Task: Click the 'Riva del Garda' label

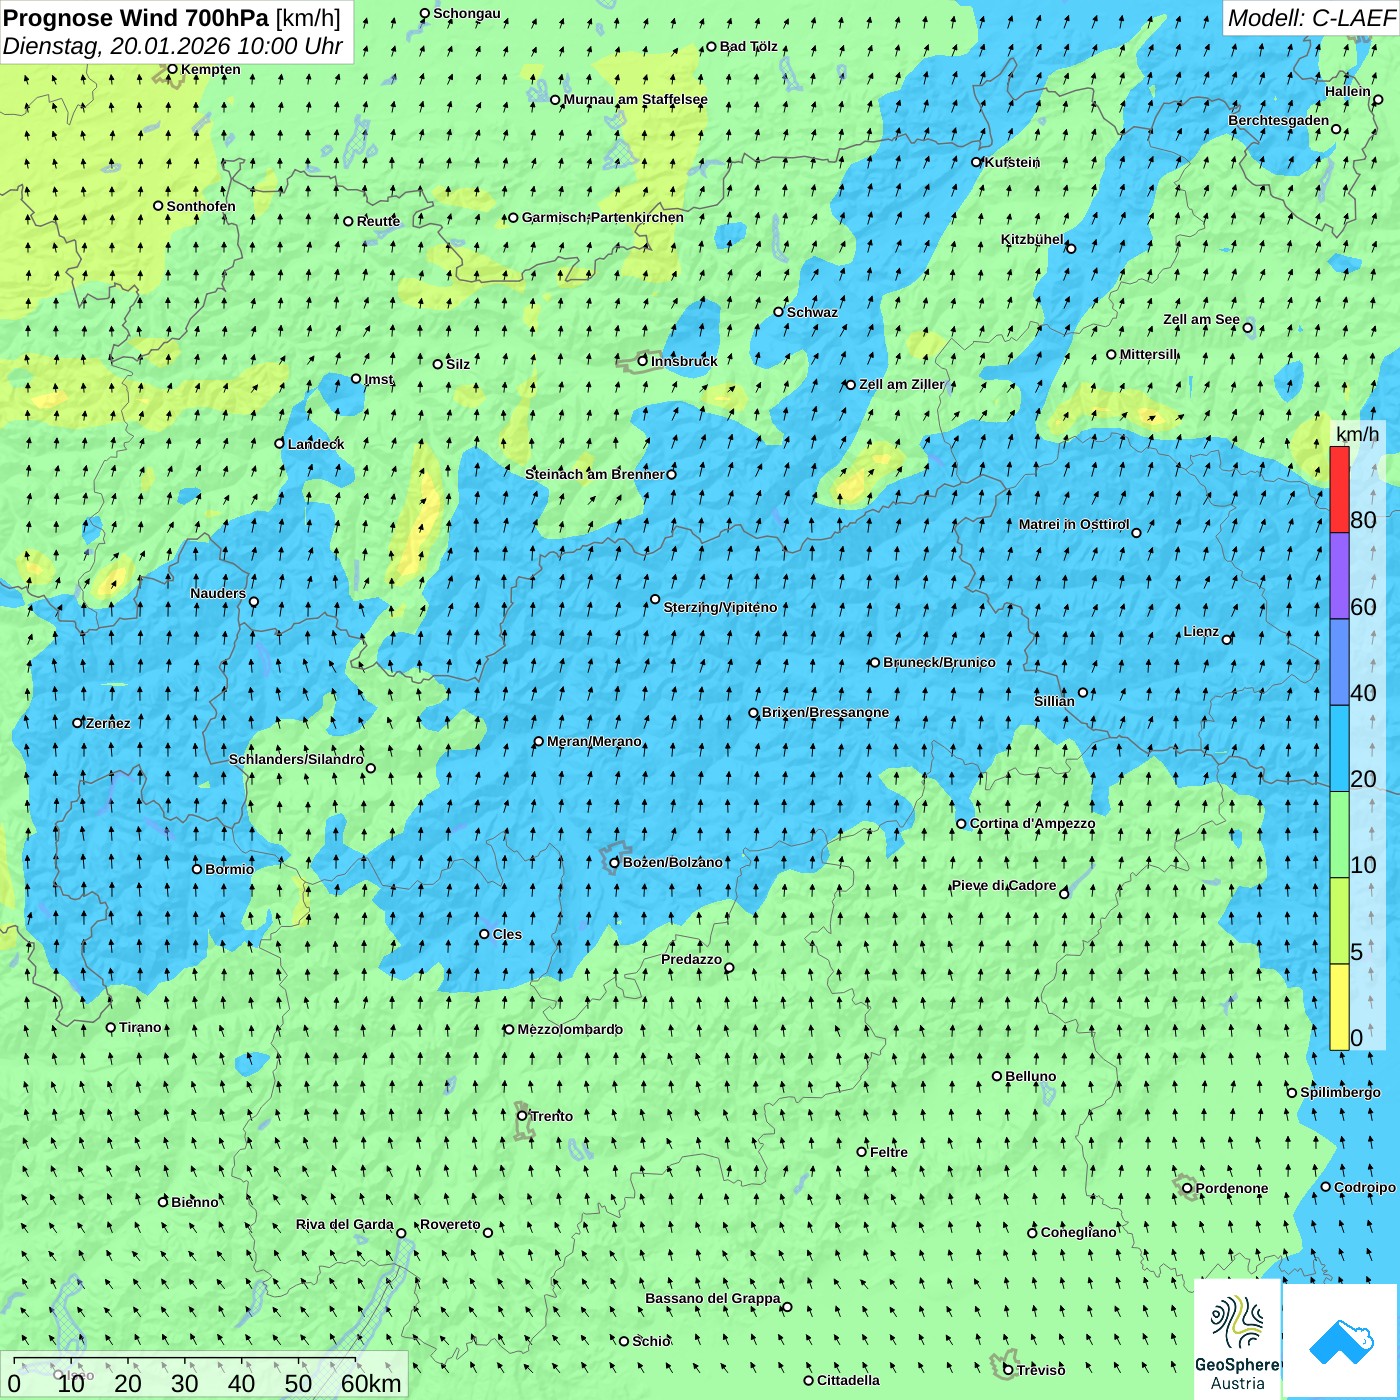Action: (345, 1224)
